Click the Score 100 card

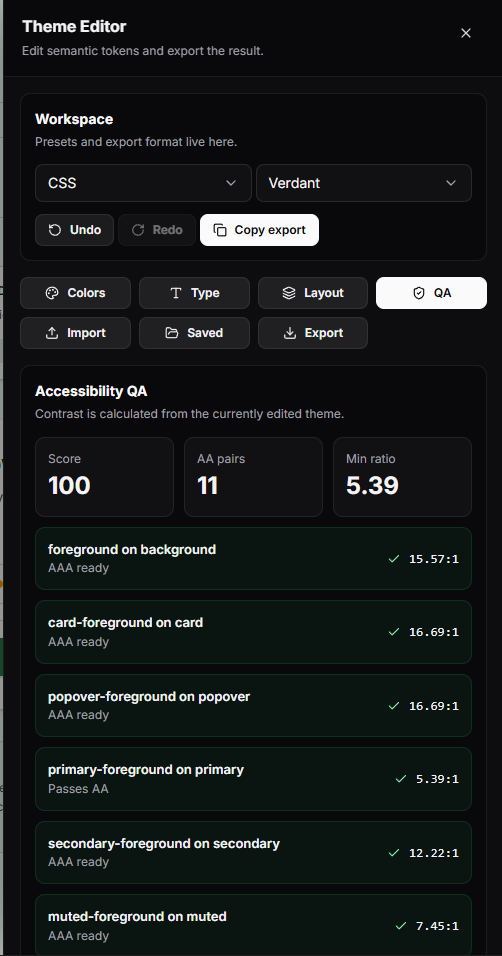pyautogui.click(x=104, y=477)
